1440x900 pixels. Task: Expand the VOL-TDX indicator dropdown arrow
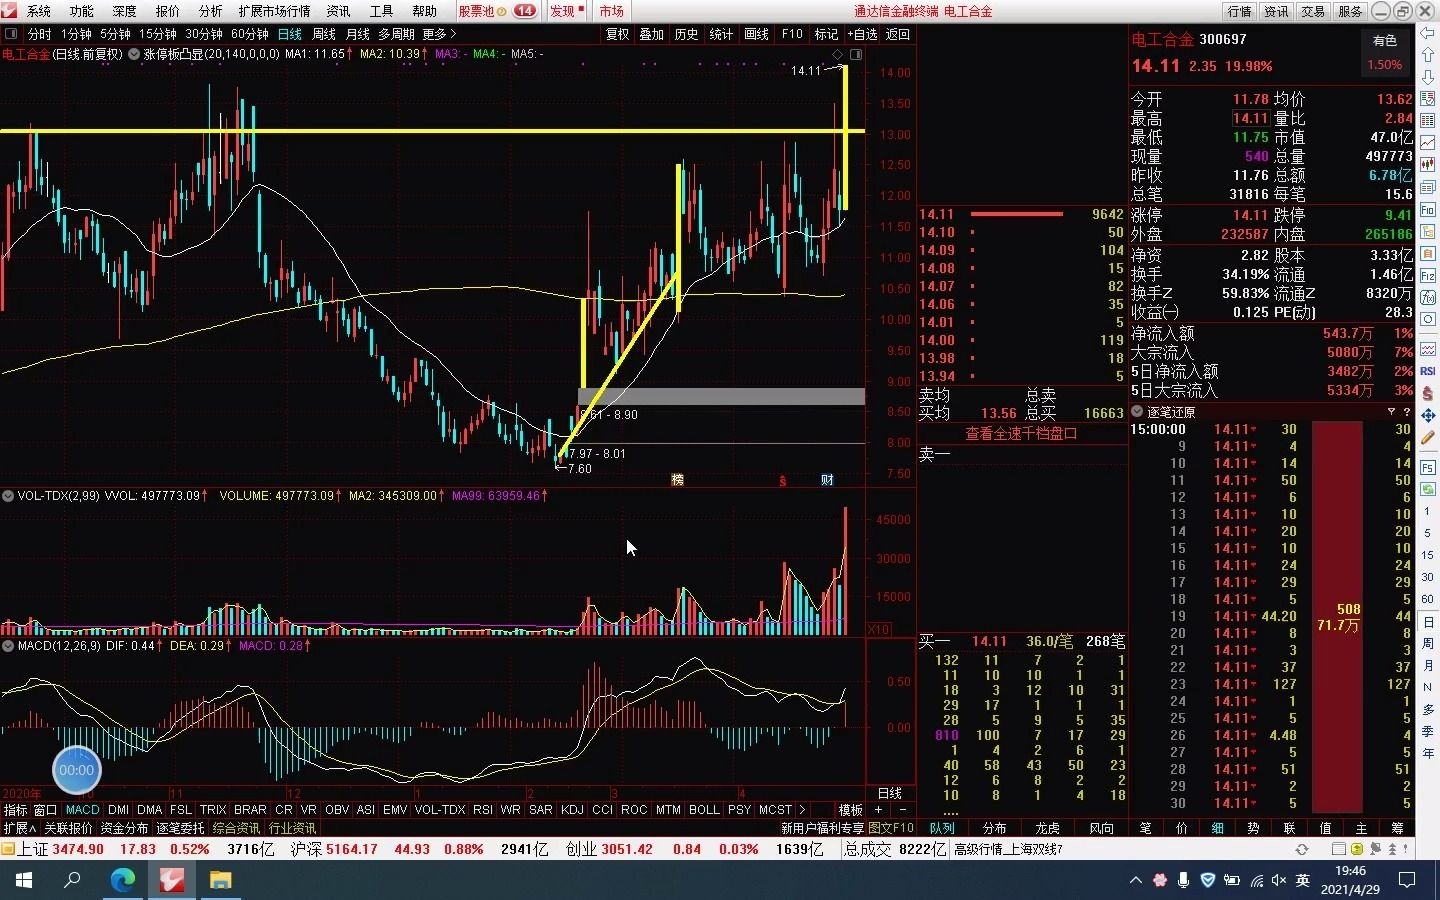[7, 495]
